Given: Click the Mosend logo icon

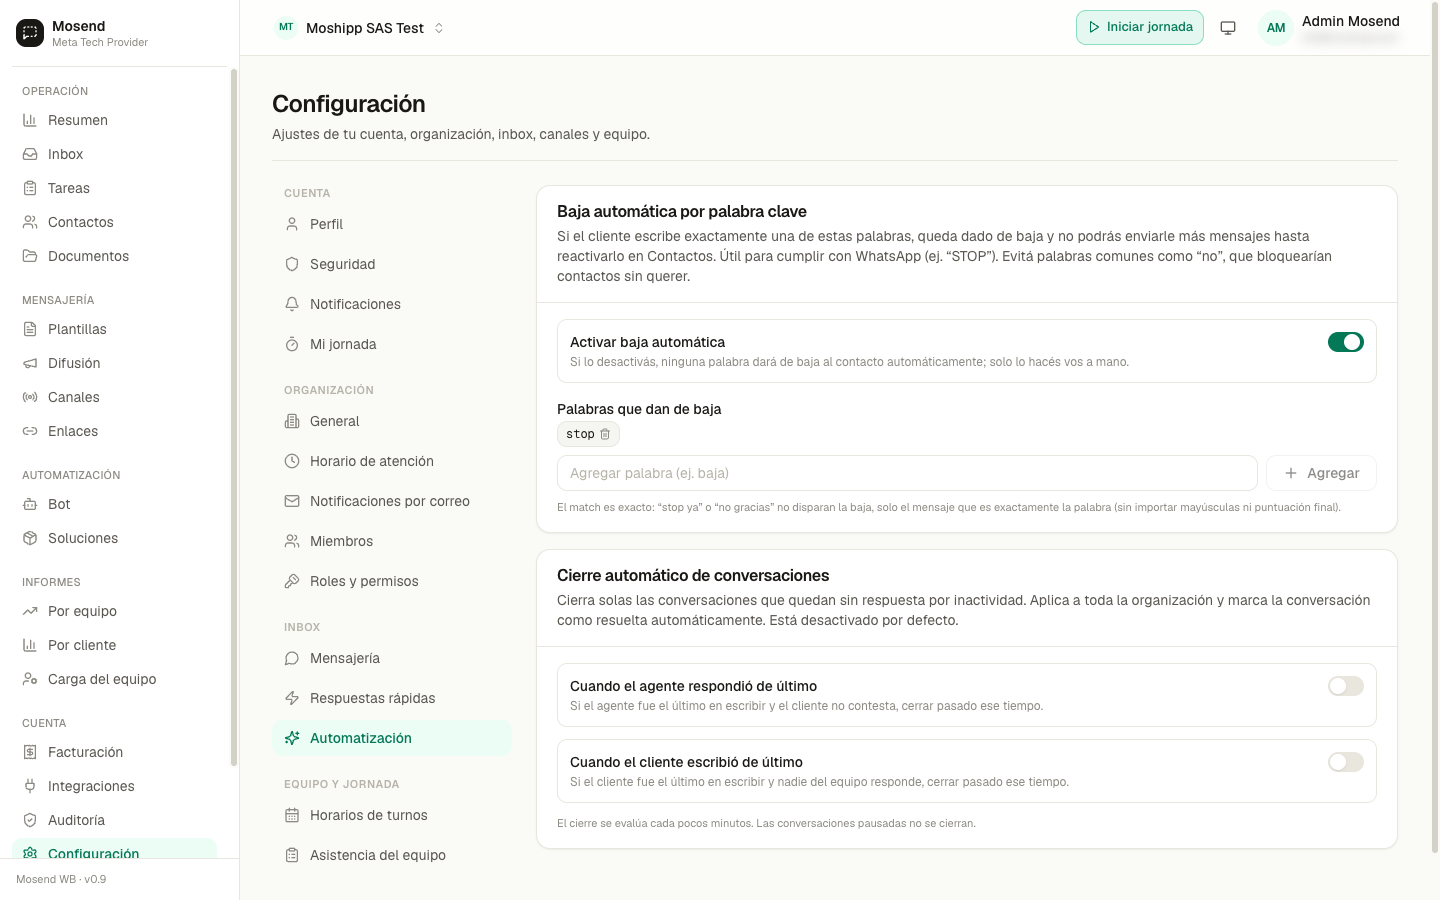Looking at the screenshot, I should click(x=30, y=33).
